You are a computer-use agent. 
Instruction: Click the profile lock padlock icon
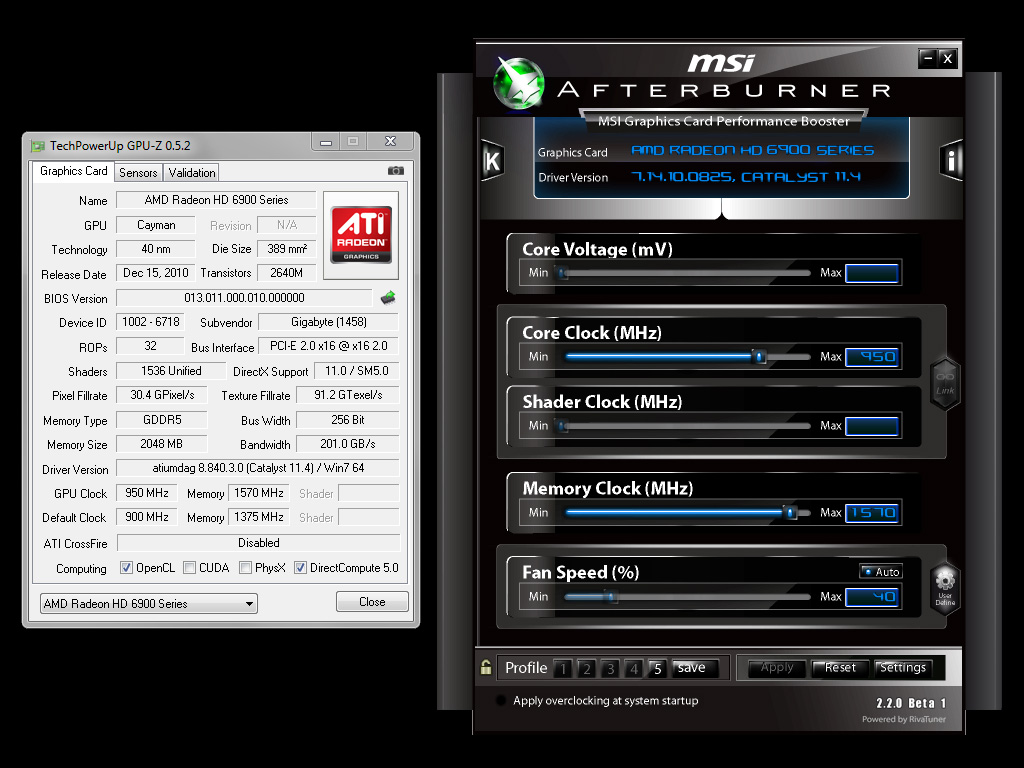(485, 667)
